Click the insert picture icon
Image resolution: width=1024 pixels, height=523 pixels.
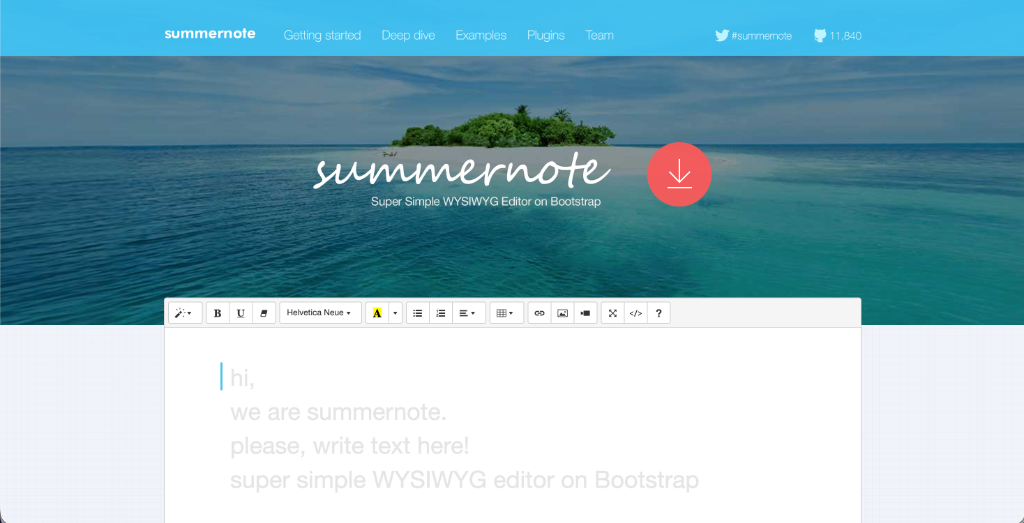click(562, 313)
